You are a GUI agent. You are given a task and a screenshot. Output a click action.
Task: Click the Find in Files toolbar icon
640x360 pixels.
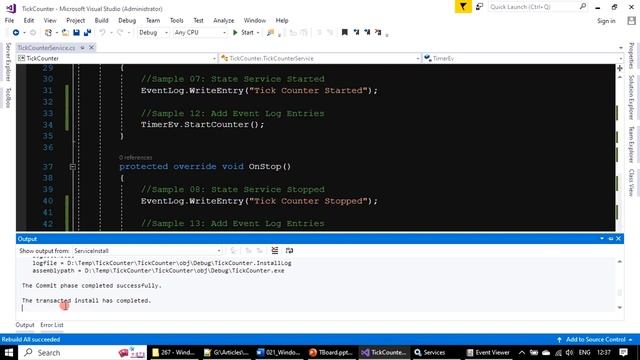click(270, 32)
